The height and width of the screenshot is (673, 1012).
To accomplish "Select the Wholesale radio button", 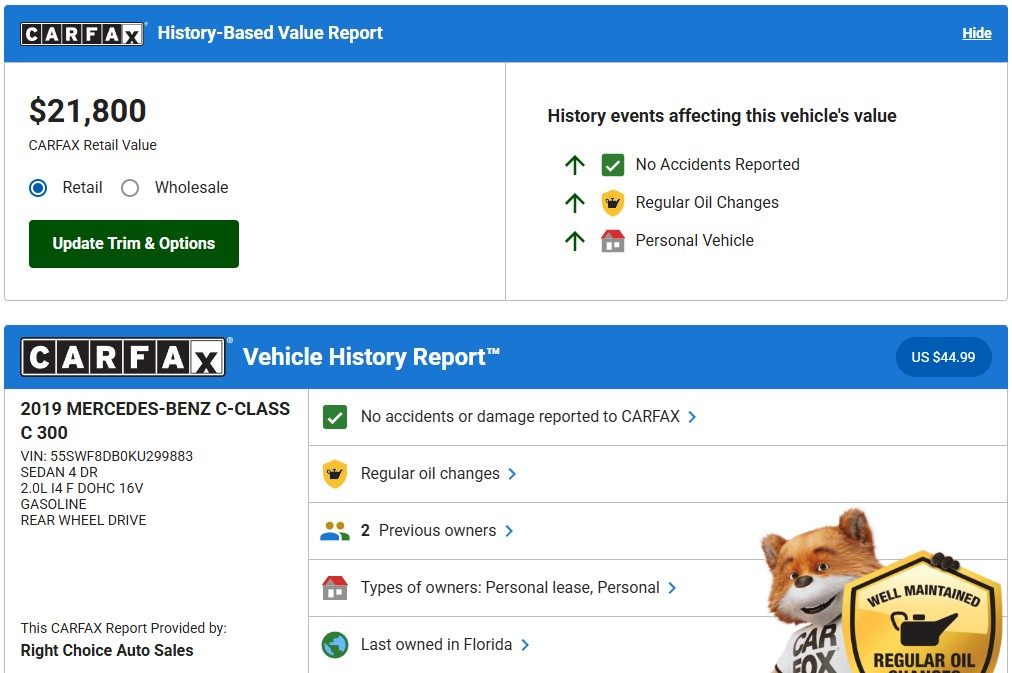I will (x=130, y=188).
